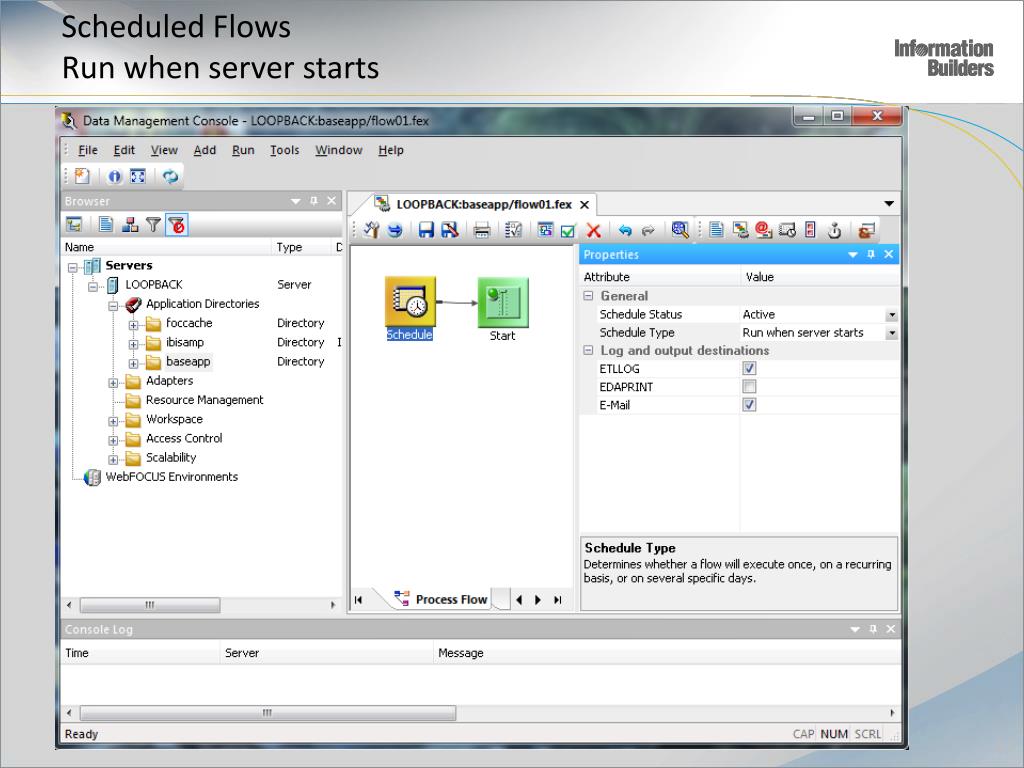Enable the EDAPRINT checkbox
1024x768 pixels.
749,387
